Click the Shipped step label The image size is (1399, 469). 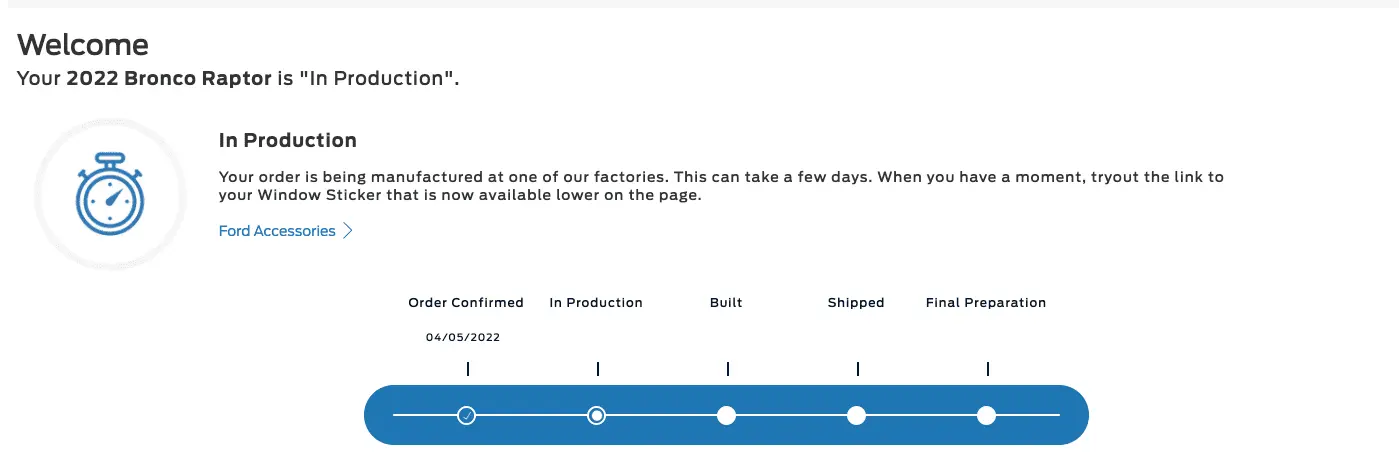click(x=856, y=302)
